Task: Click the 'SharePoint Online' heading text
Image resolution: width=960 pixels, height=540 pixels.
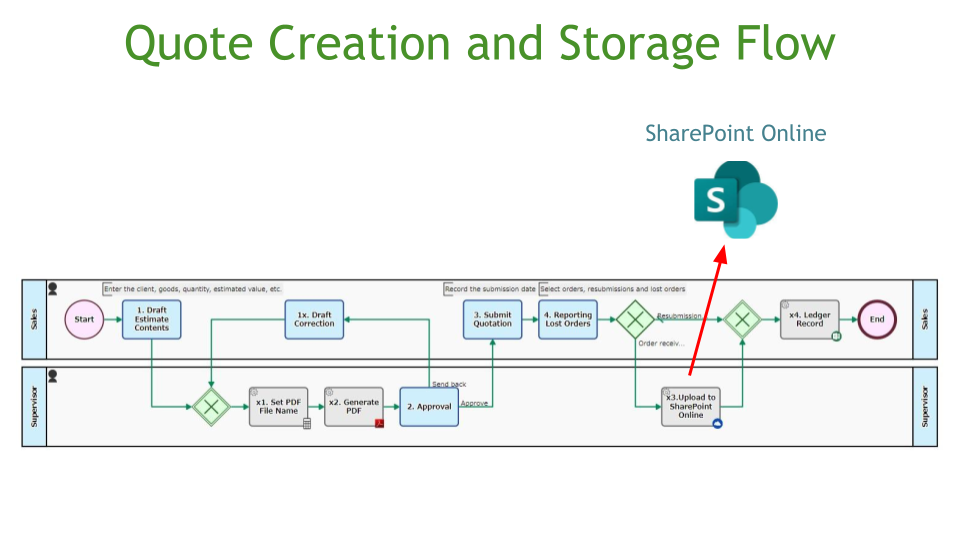Action: 735,133
